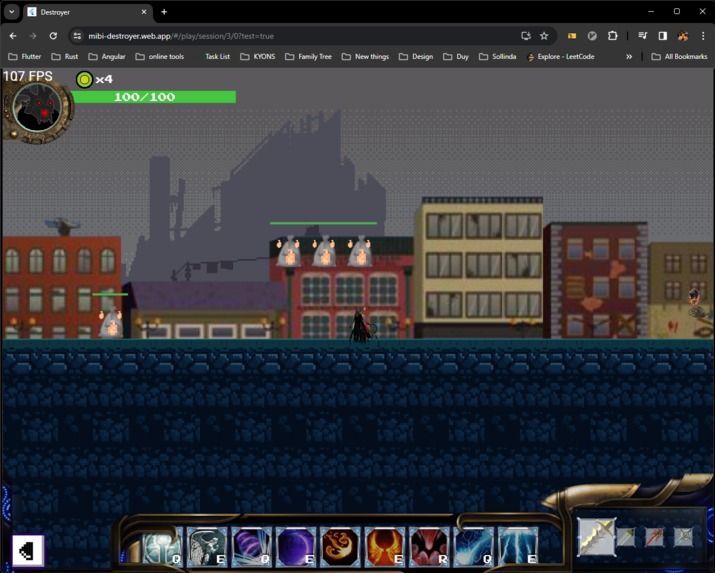Open the Explore - LeetCode bookmark
This screenshot has height=573, width=715.
[x=560, y=57]
